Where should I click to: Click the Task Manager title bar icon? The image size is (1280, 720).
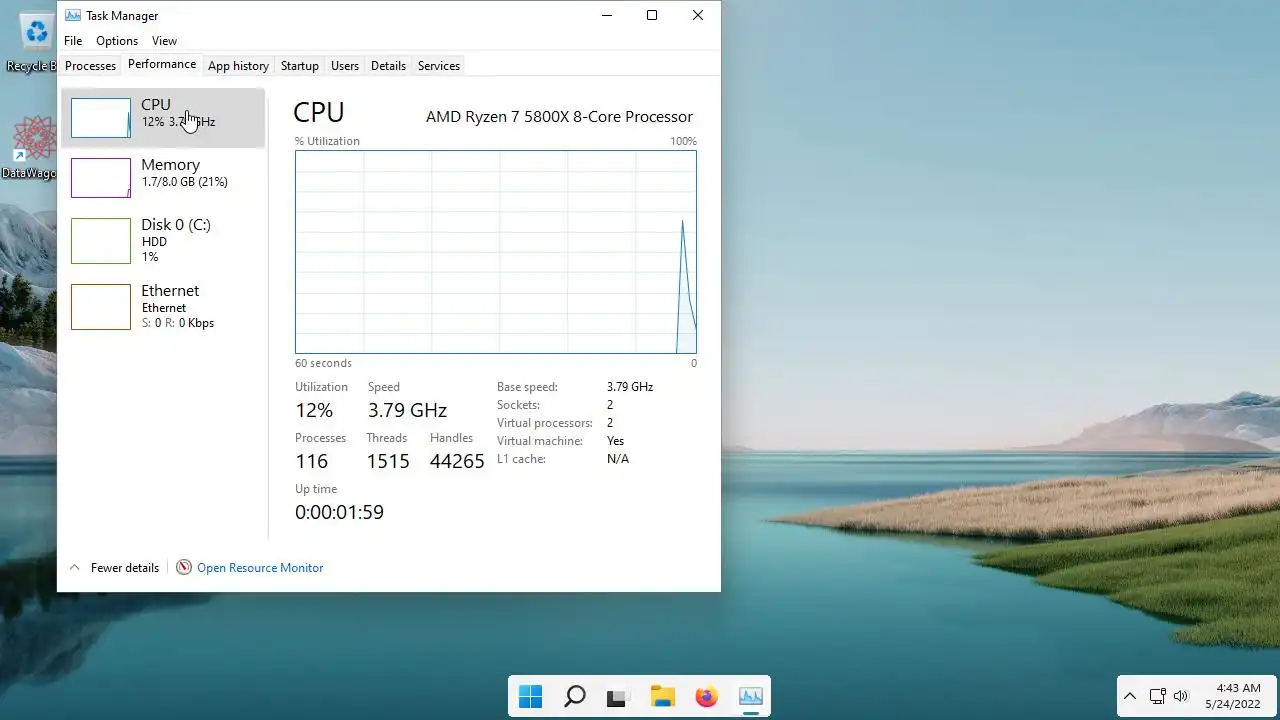click(73, 15)
